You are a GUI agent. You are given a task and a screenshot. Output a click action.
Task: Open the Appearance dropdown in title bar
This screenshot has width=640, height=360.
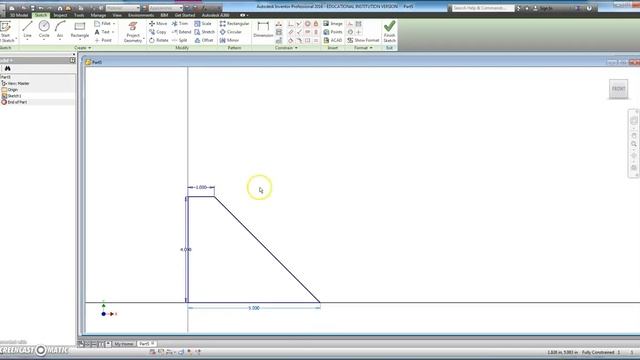[166, 8]
